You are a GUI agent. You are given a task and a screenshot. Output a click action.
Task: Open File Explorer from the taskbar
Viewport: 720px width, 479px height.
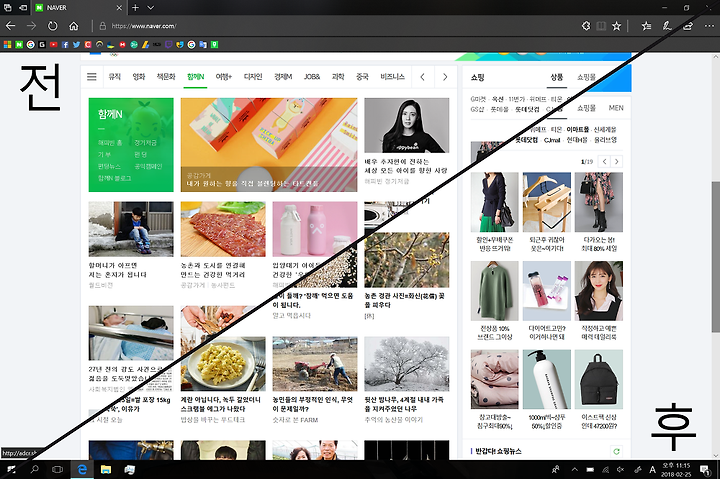click(106, 469)
